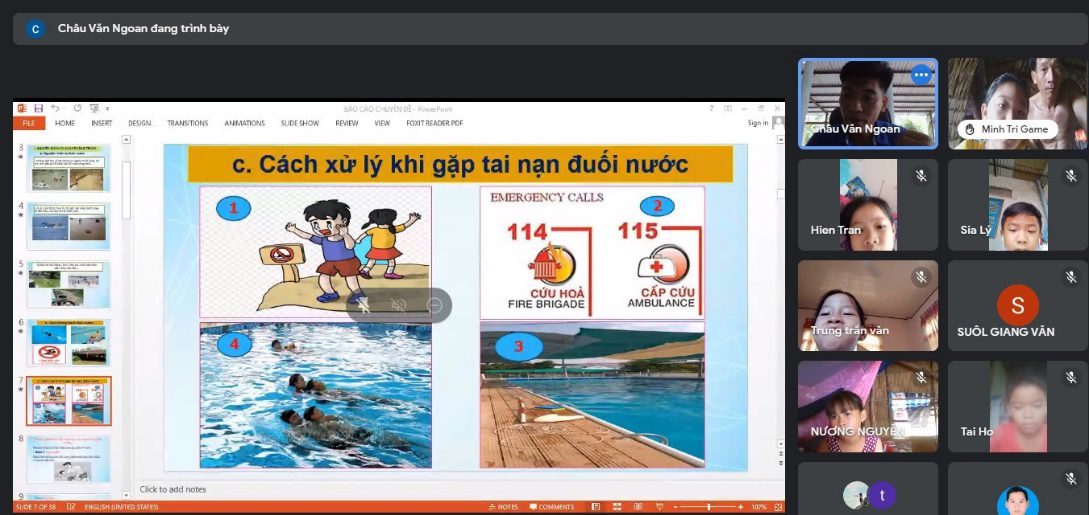The width and height of the screenshot is (1089, 515).
Task: Click Tai Ho muted mic icon
Action: click(1071, 378)
